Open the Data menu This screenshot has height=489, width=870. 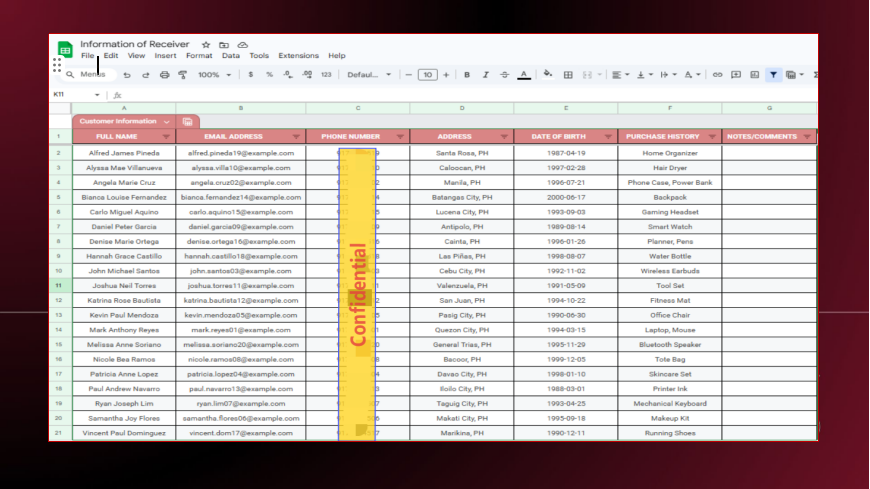[231, 56]
